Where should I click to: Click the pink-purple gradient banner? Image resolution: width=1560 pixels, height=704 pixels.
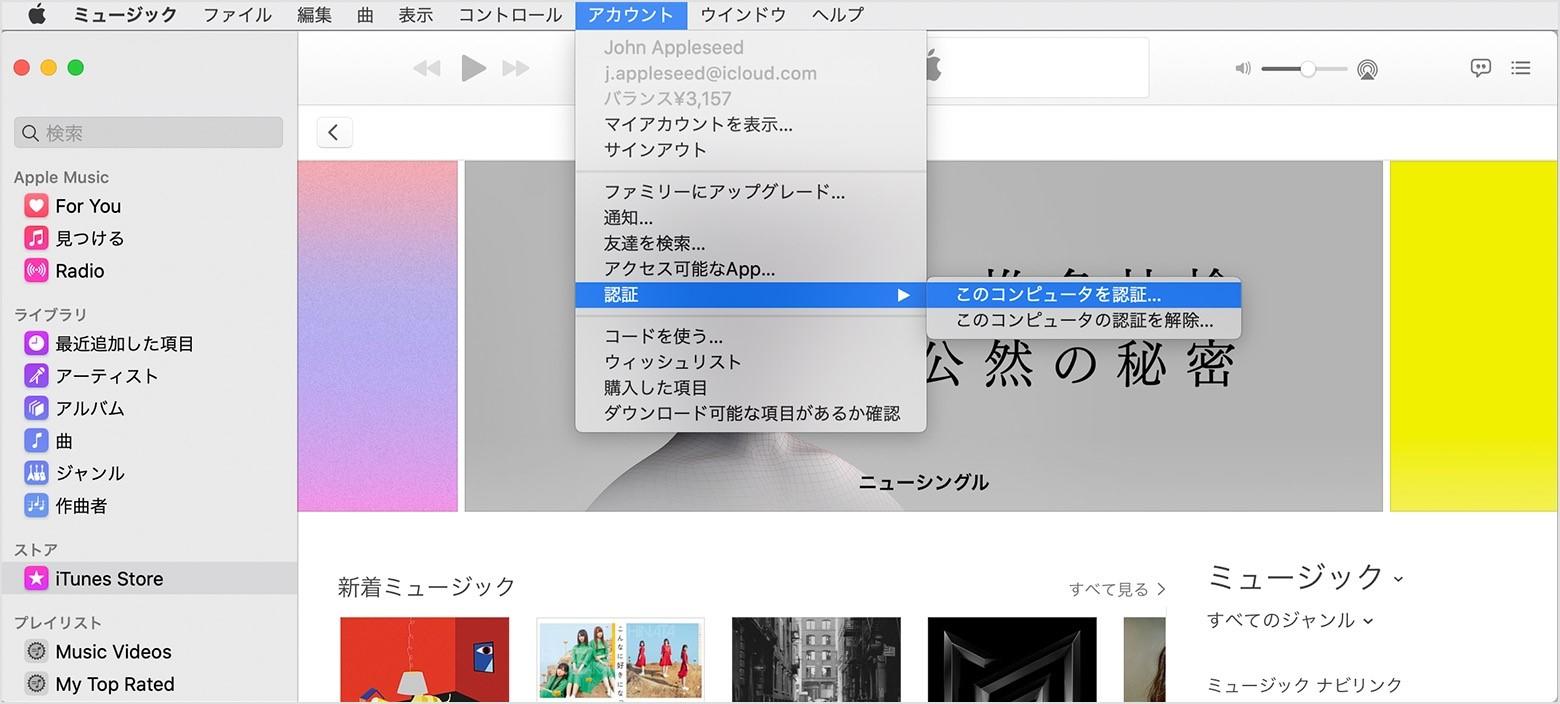pyautogui.click(x=377, y=336)
